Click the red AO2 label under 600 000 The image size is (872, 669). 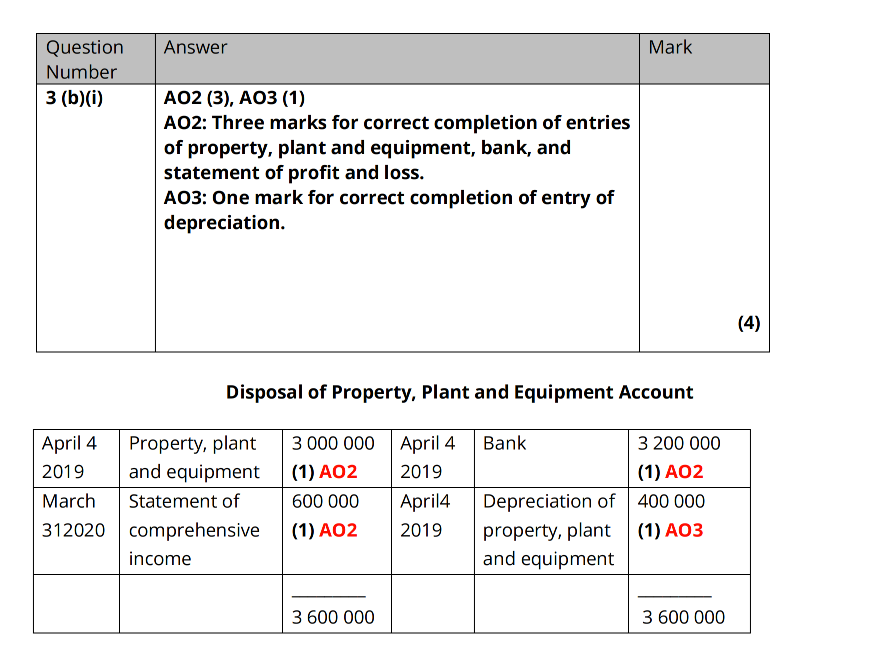[x=338, y=530]
